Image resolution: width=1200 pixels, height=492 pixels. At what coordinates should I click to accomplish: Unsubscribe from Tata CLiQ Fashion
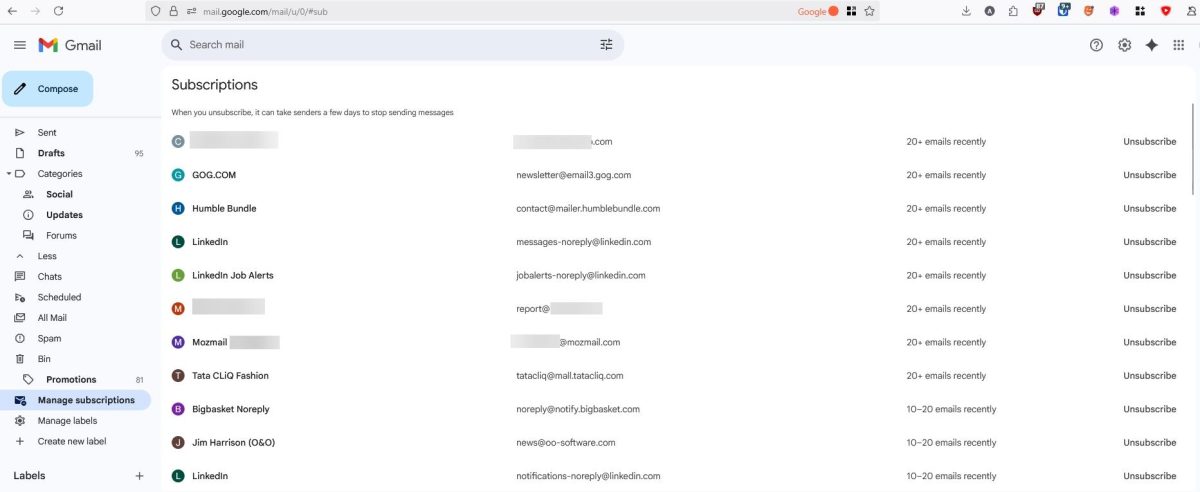pos(1149,376)
